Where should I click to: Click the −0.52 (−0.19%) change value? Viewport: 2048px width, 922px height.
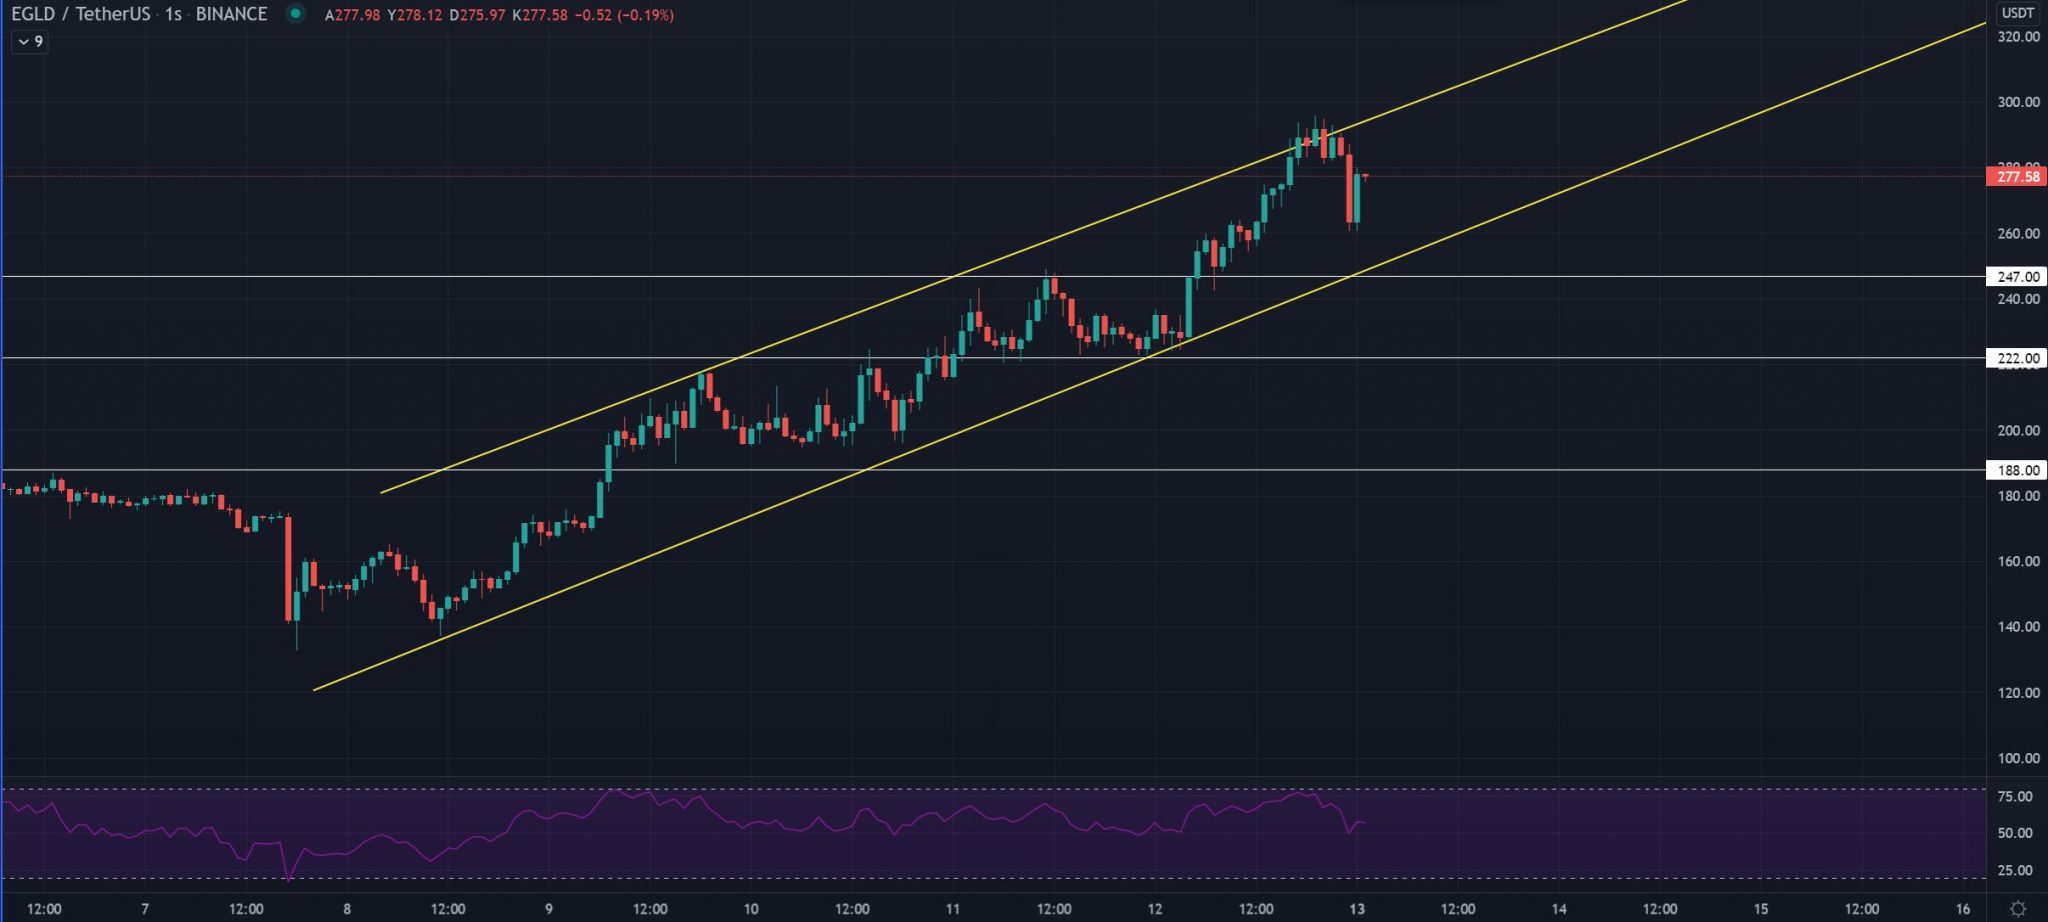(x=624, y=15)
